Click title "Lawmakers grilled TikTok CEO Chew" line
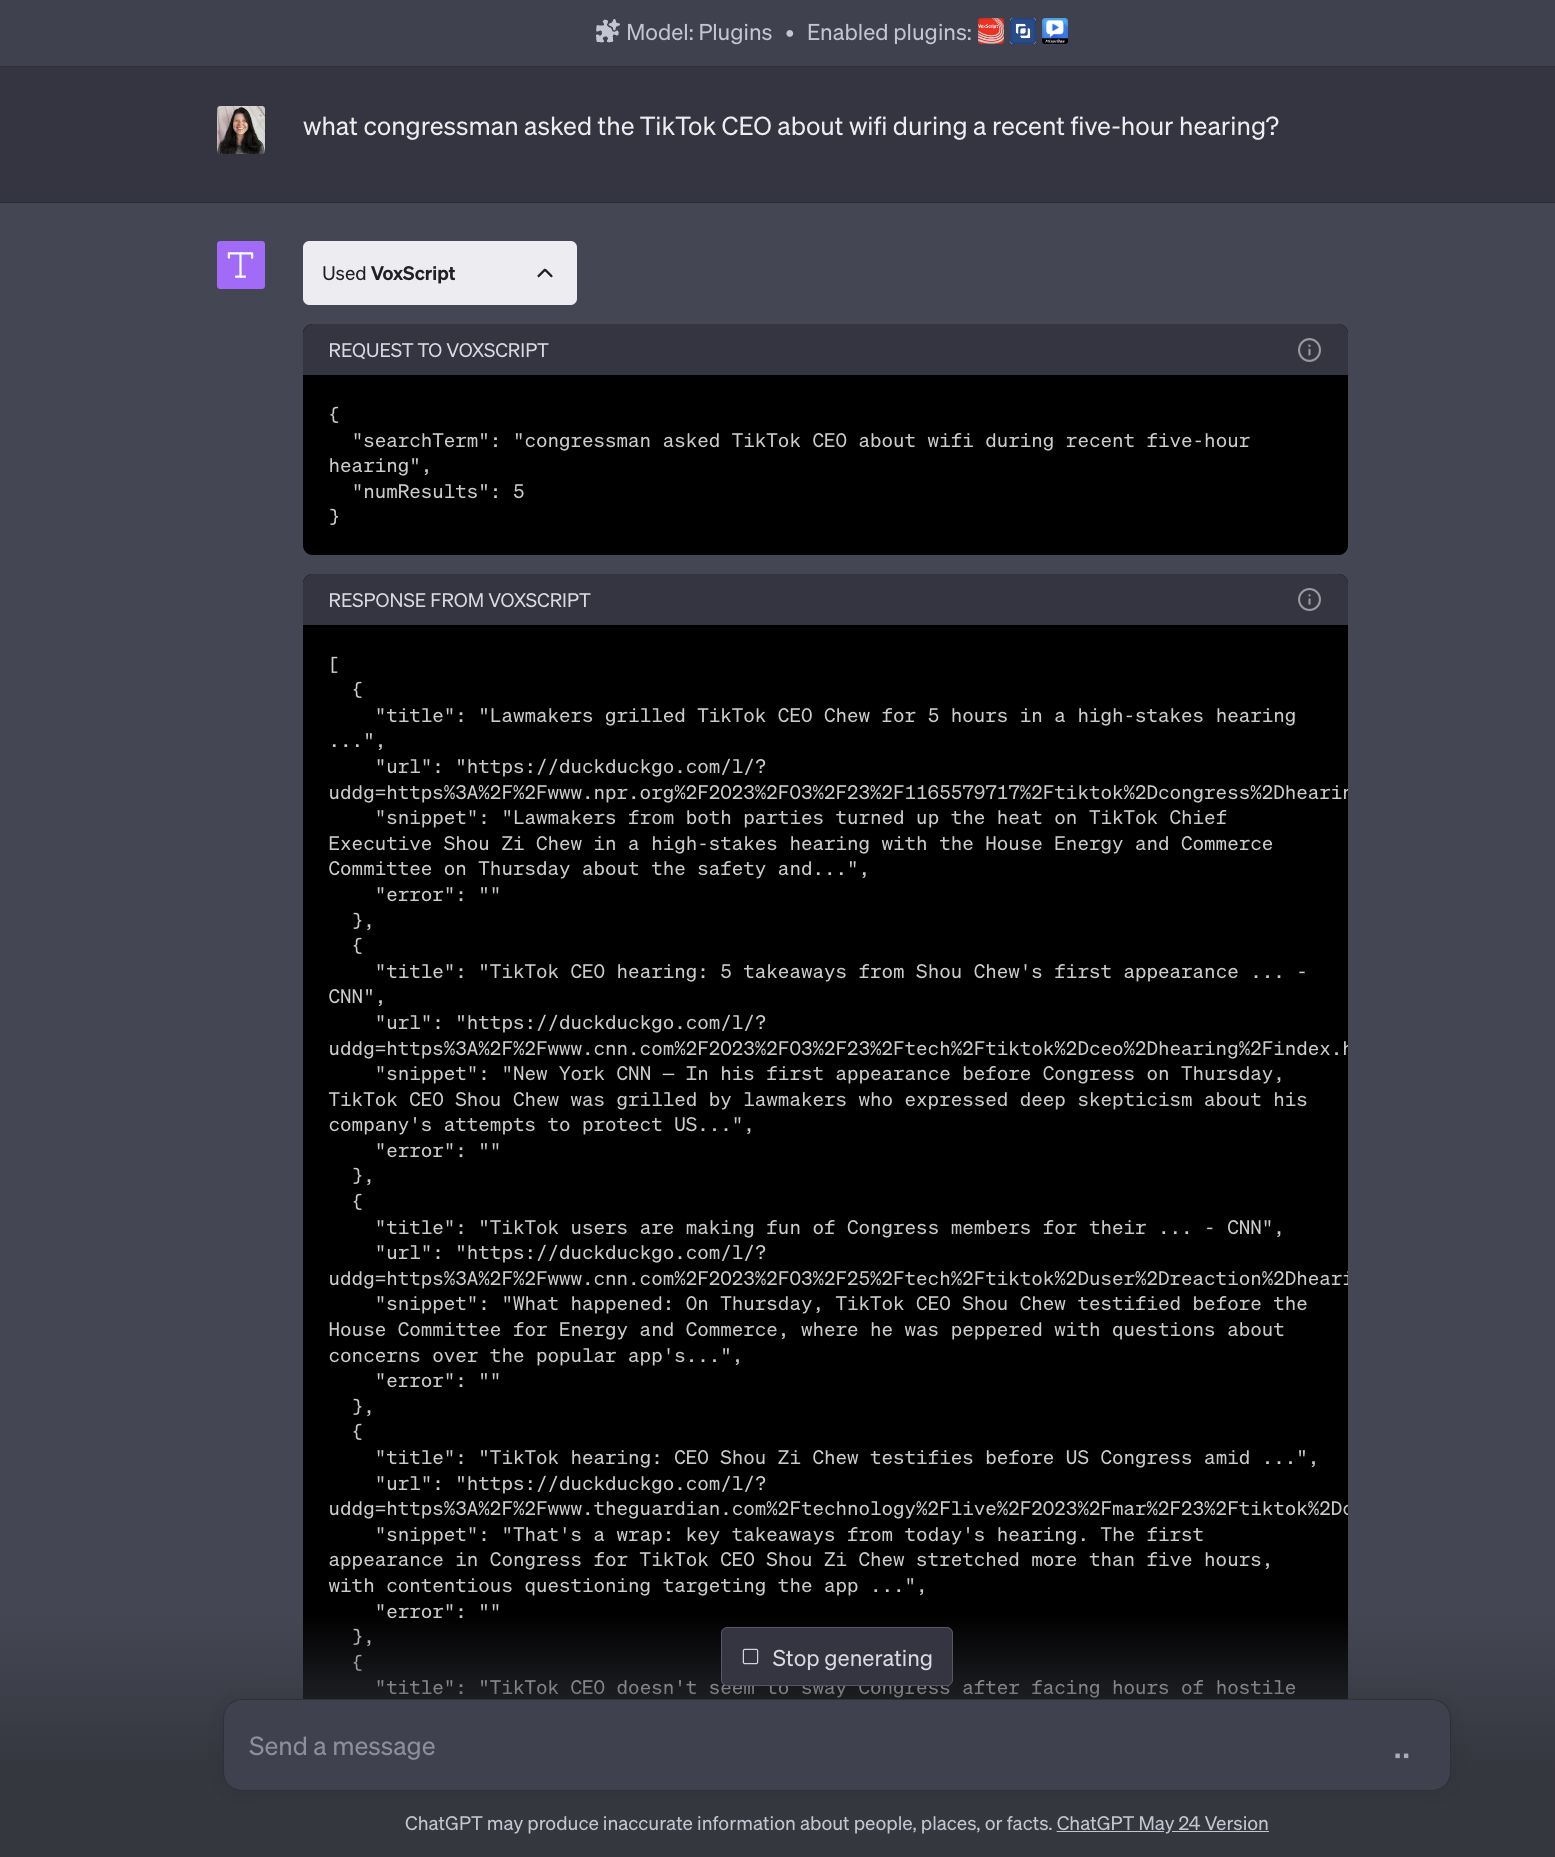Viewport: 1555px width, 1857px height. 813,728
